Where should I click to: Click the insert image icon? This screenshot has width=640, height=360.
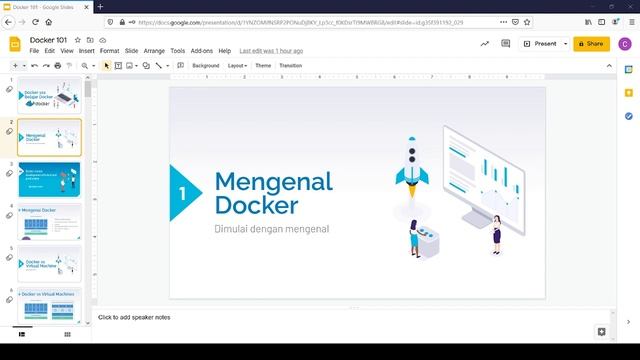[129, 66]
